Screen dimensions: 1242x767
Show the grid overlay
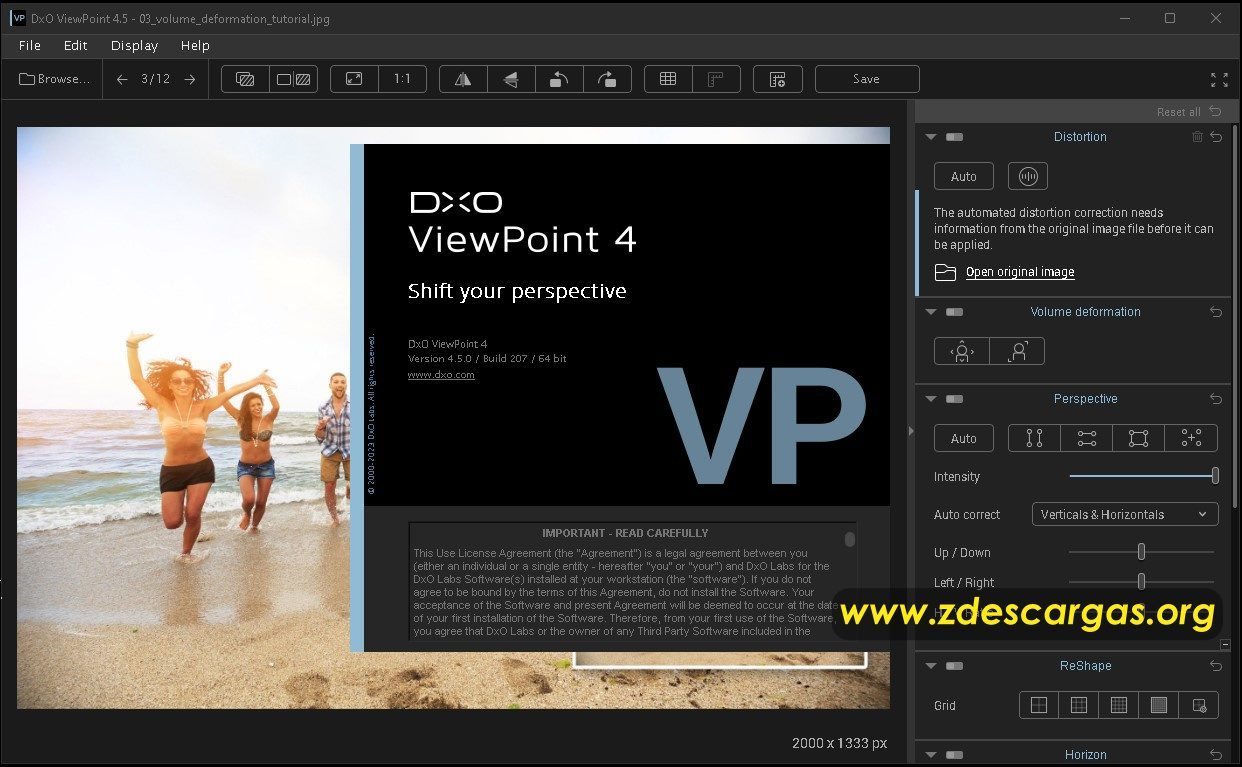point(668,79)
